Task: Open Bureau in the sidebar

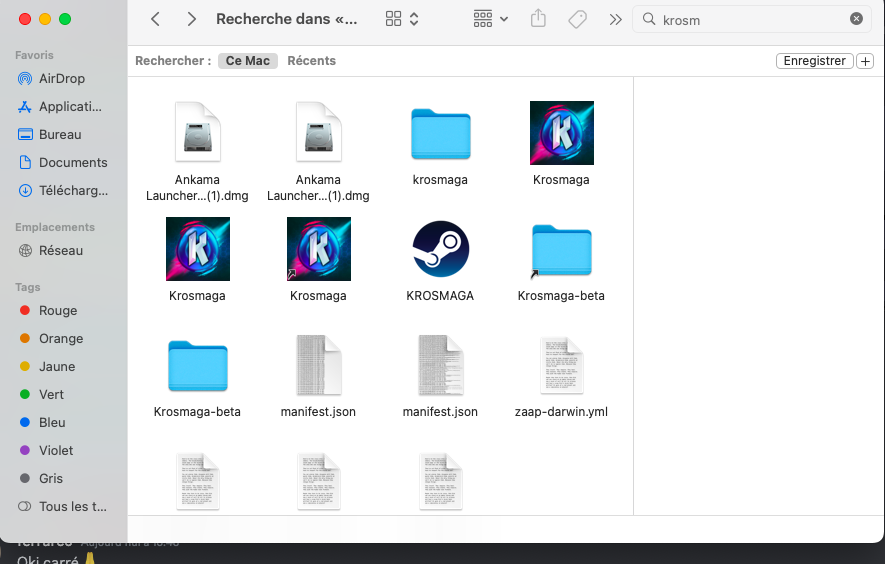Action: [62, 134]
